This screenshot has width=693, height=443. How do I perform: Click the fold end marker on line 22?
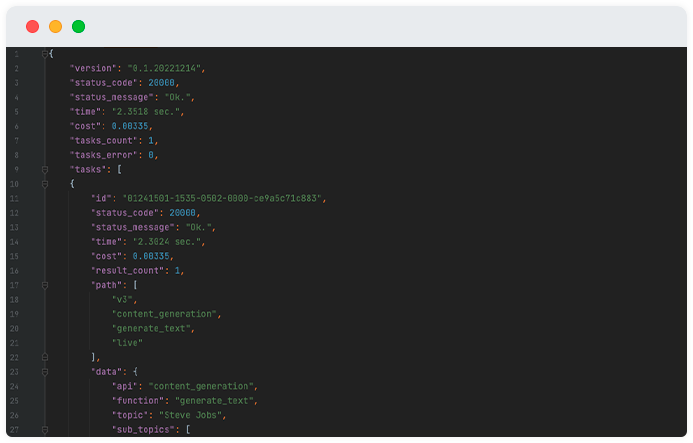click(45, 357)
